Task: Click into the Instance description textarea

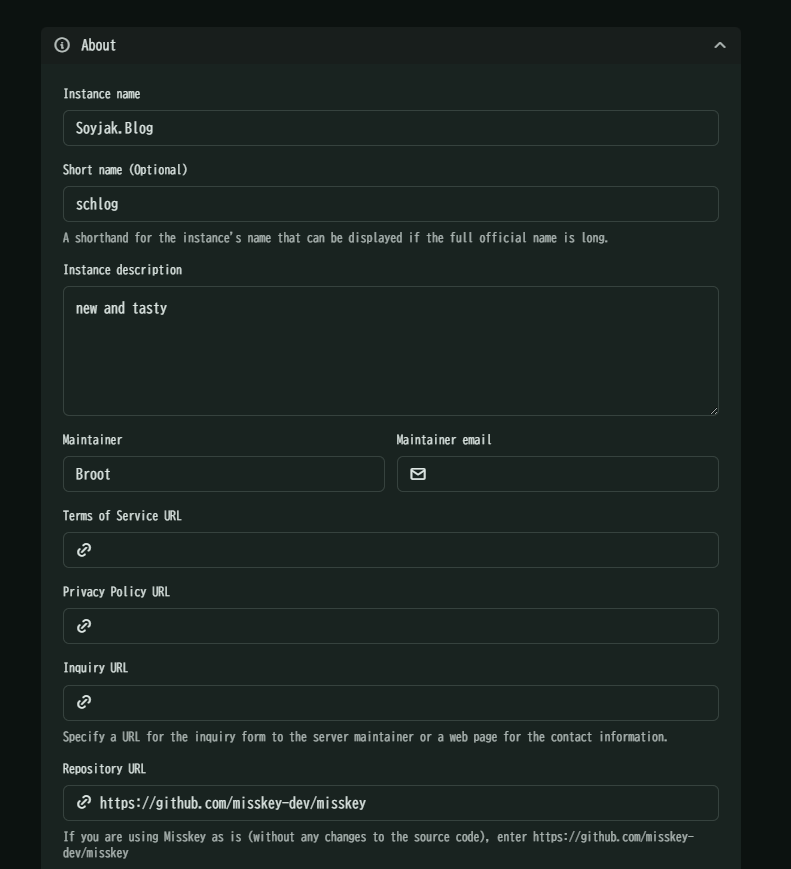Action: coord(391,351)
